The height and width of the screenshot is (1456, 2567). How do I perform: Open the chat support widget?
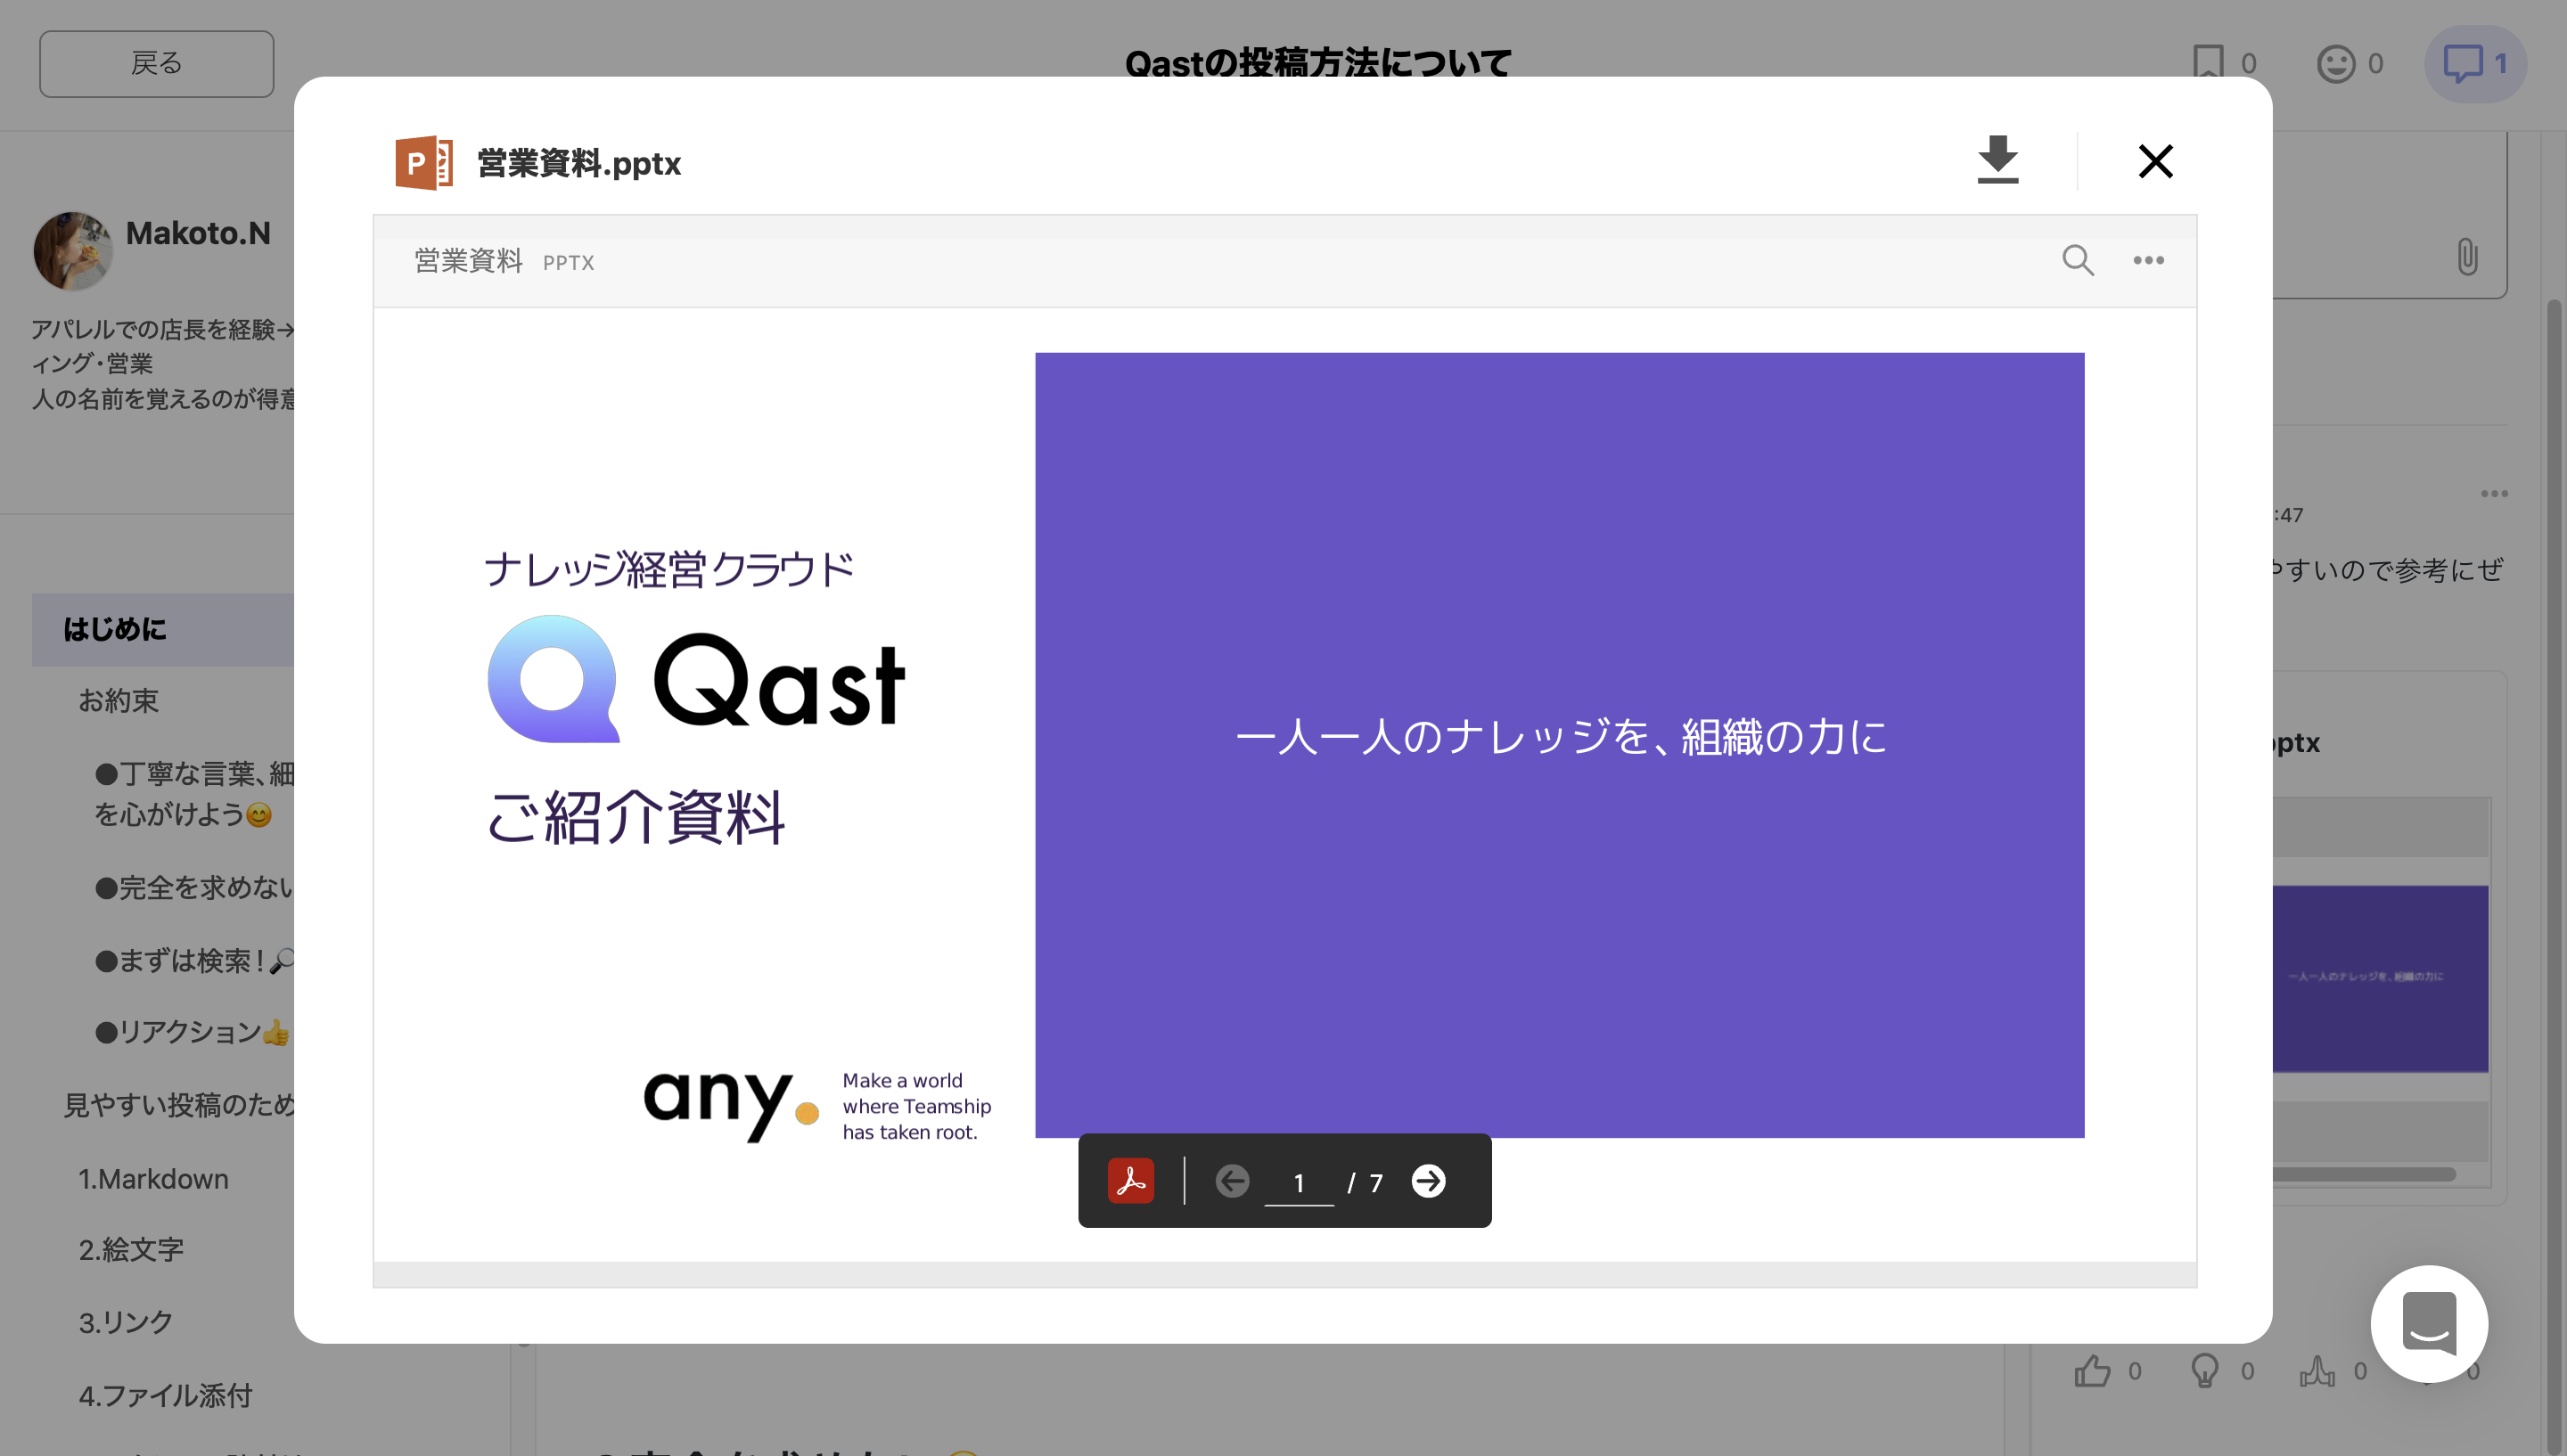(x=2429, y=1323)
